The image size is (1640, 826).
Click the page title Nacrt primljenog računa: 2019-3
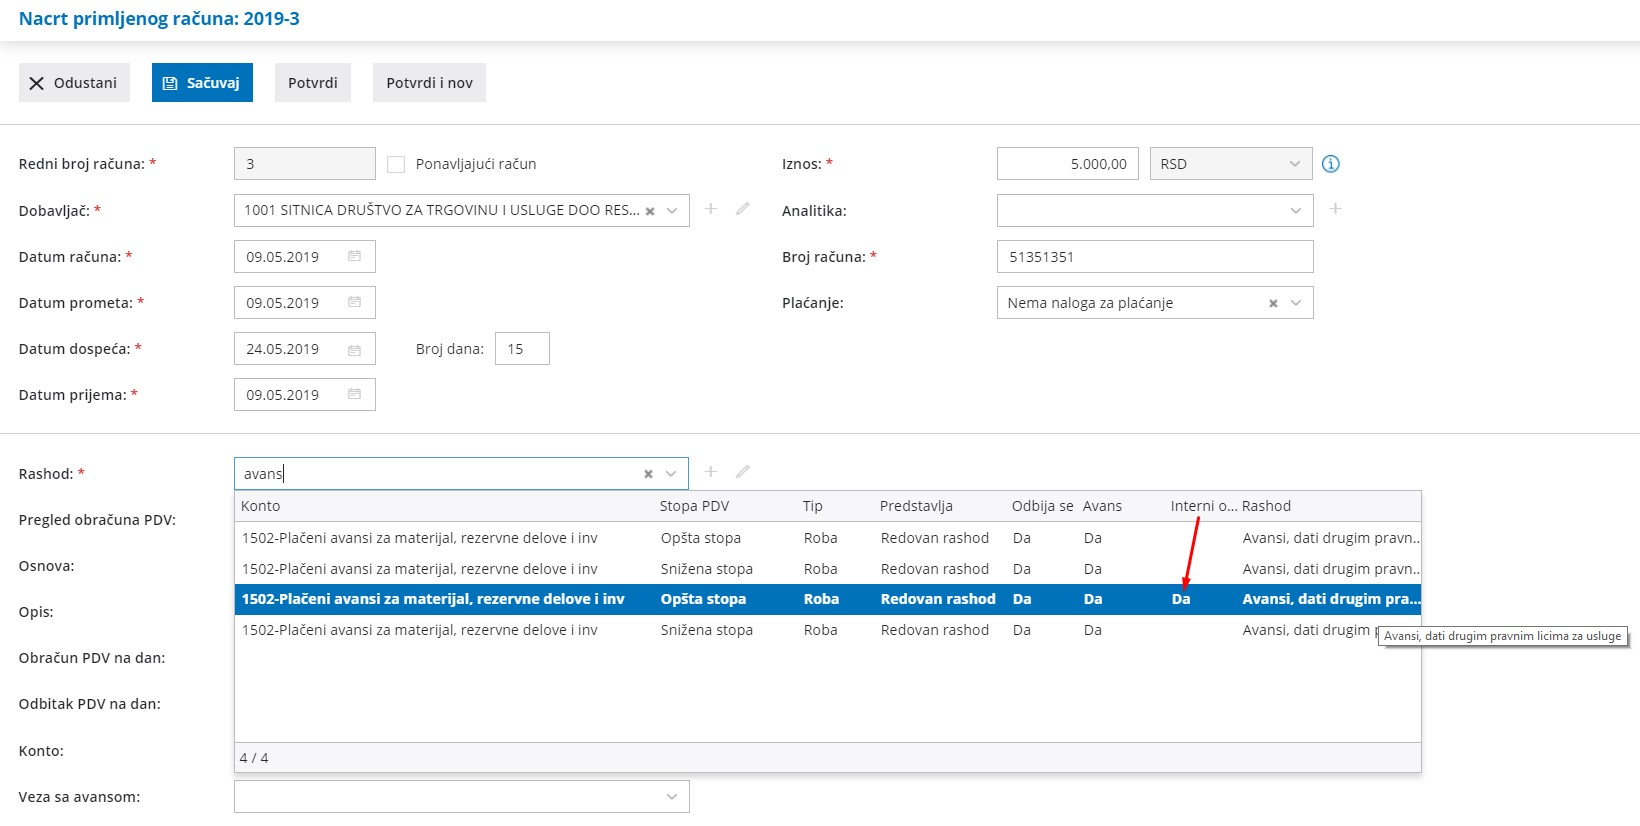[159, 19]
